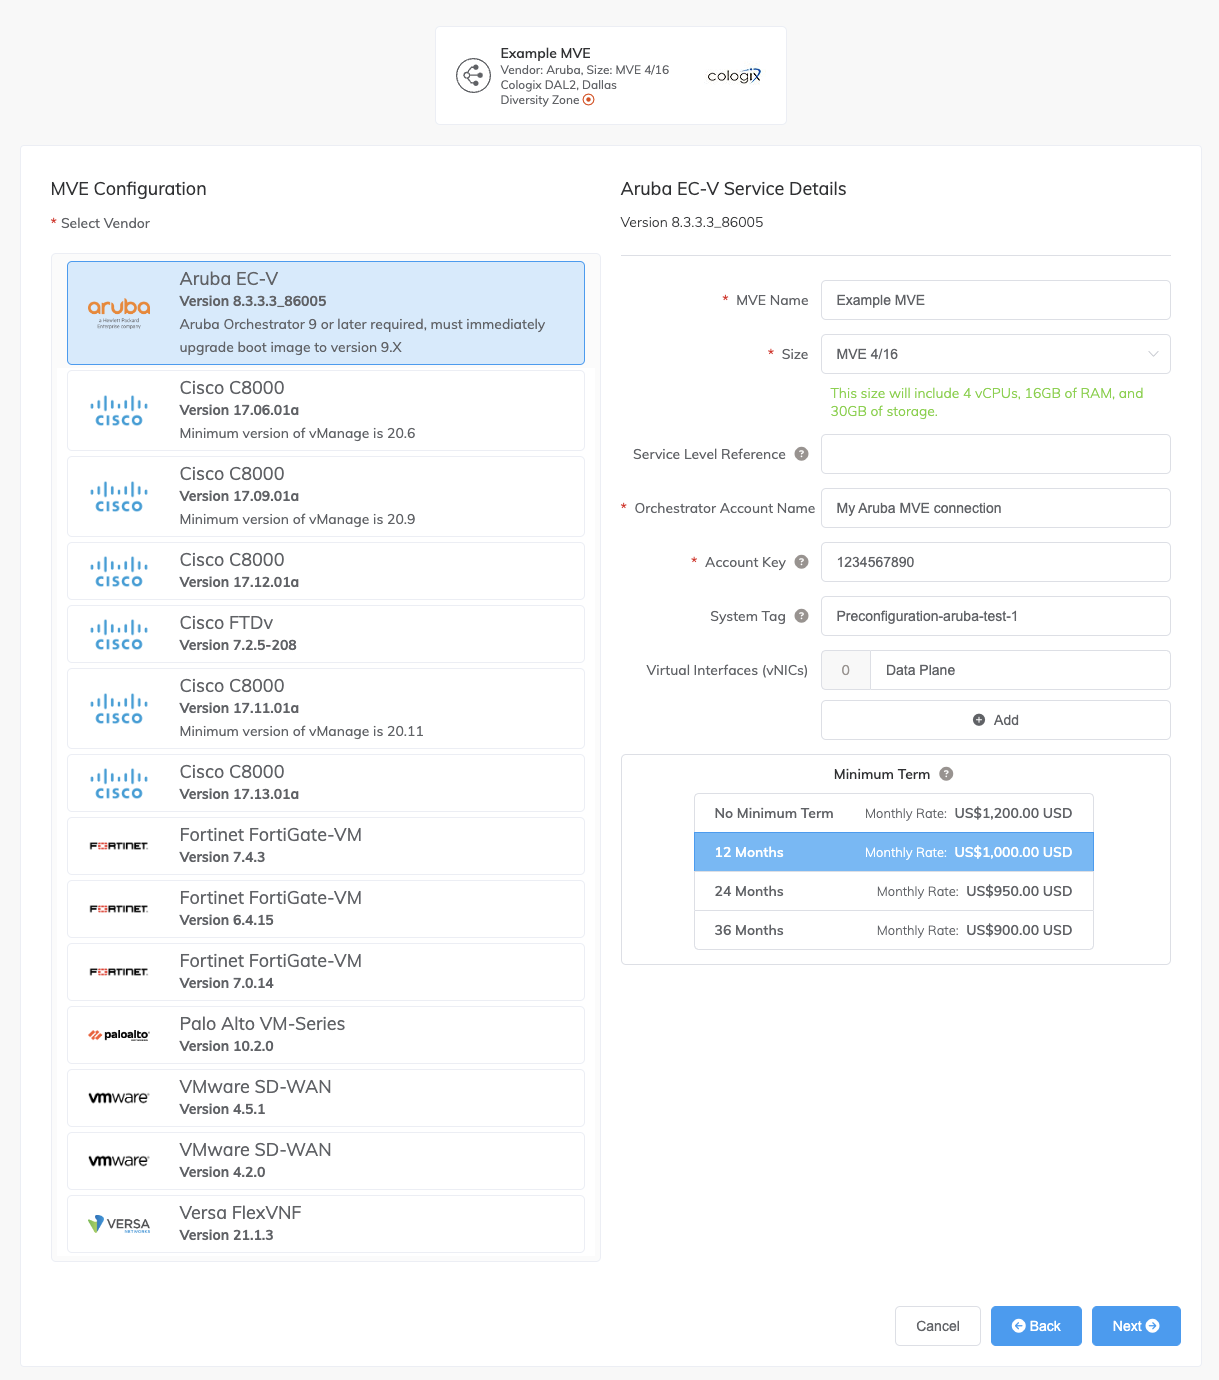
Task: Choose Cisco C8000 Version 17.06.01a
Action: point(326,411)
